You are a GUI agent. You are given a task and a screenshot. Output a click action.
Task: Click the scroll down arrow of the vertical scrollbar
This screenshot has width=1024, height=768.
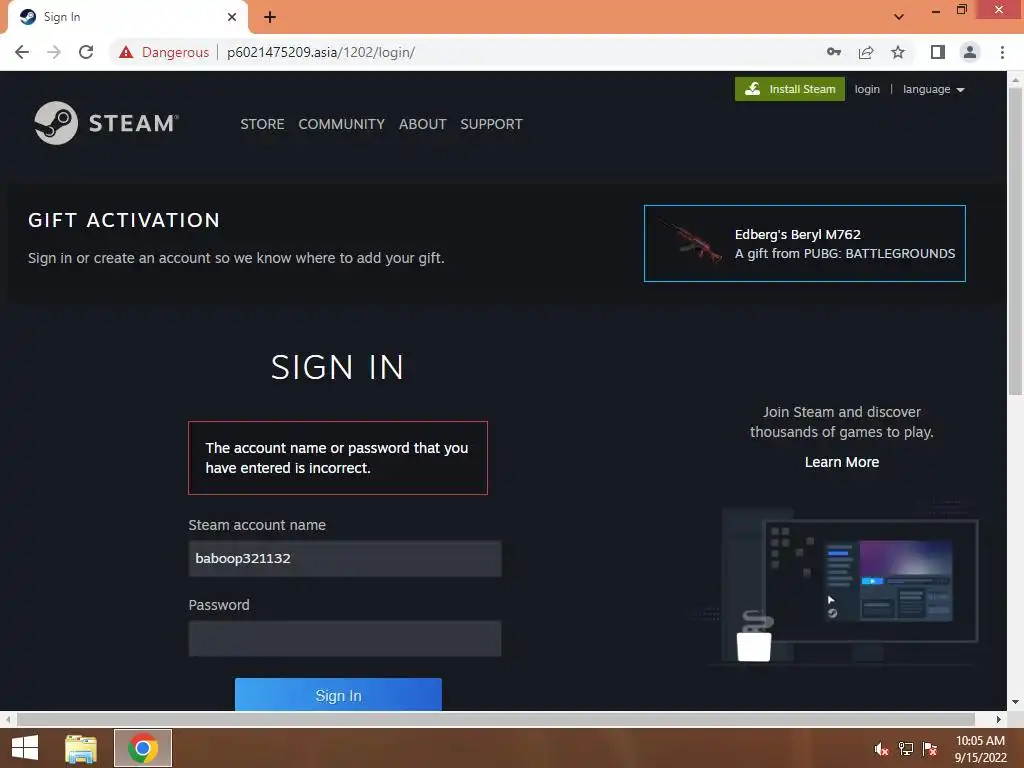point(1015,702)
